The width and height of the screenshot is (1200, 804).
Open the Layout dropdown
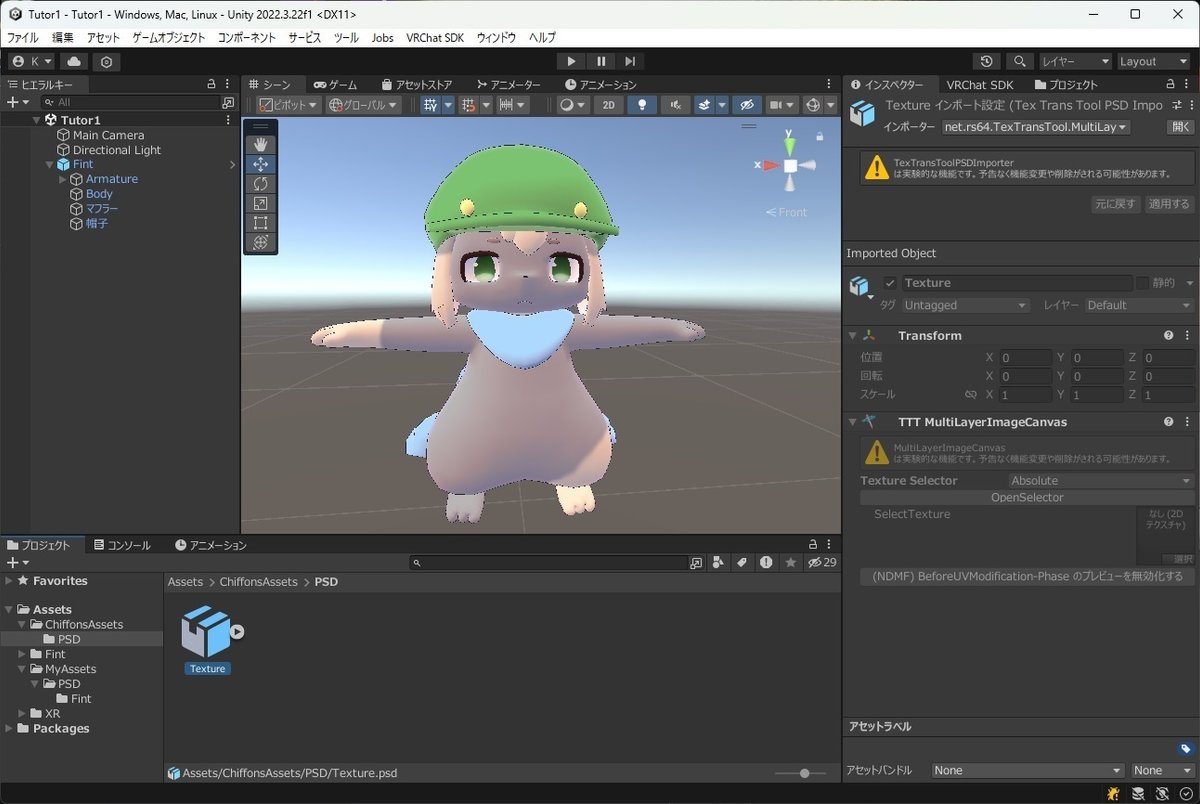coord(1154,61)
